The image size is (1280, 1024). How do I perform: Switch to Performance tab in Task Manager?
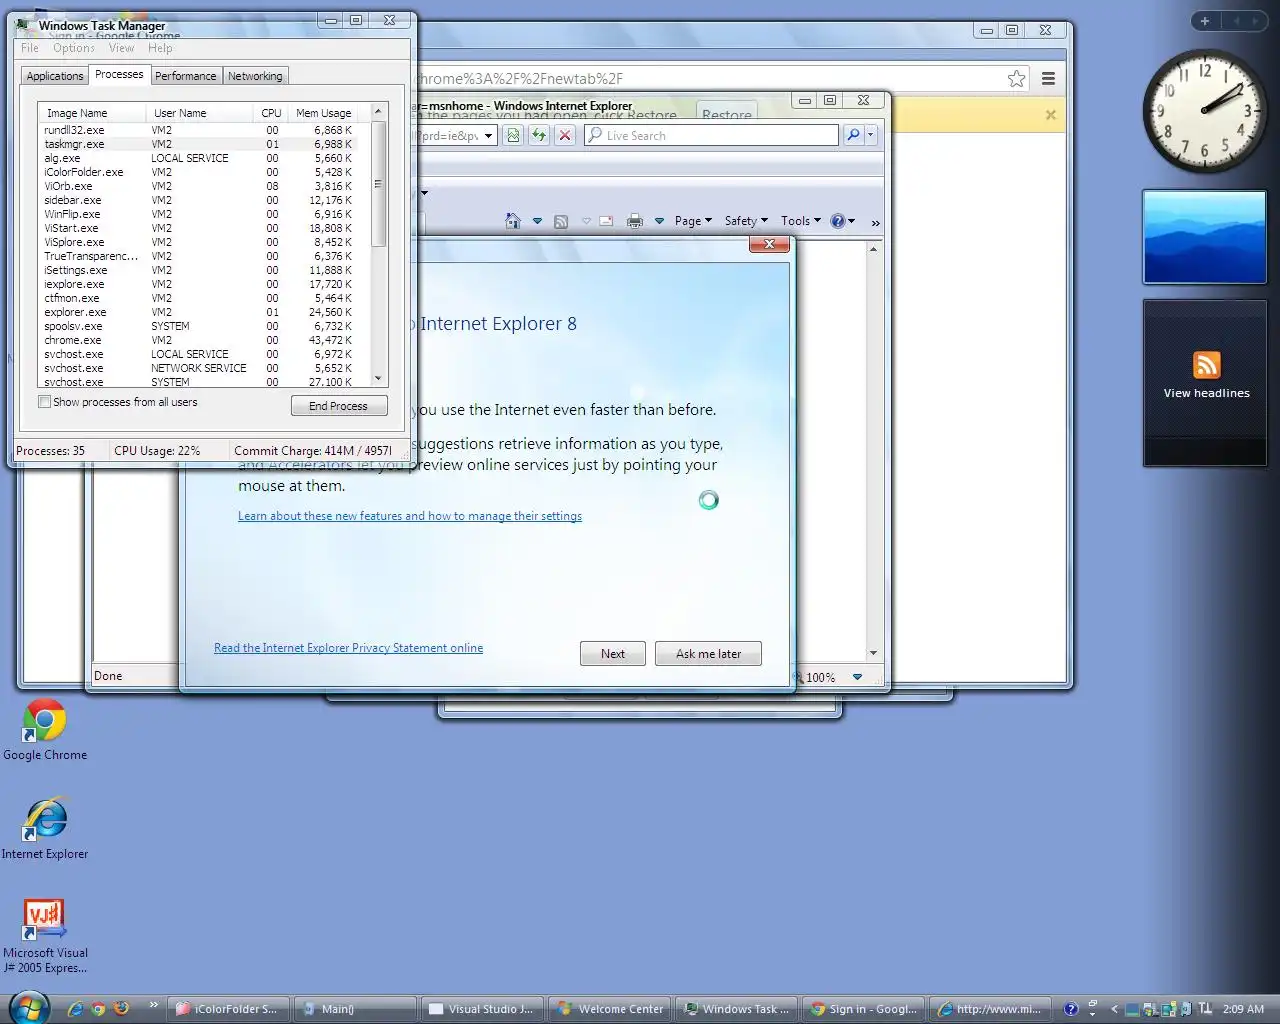pyautogui.click(x=185, y=76)
